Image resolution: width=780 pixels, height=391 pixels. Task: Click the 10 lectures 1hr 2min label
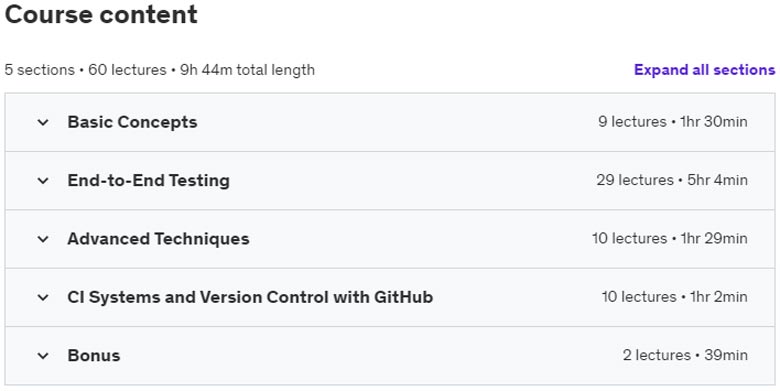(675, 297)
